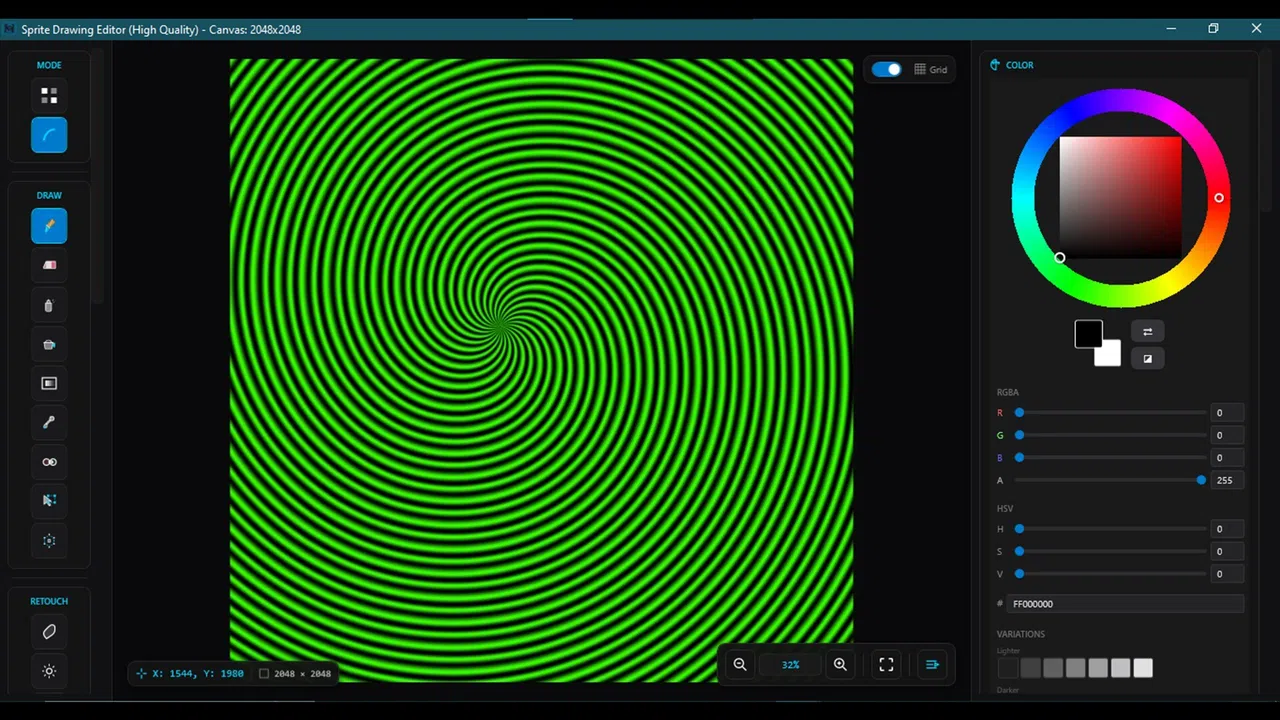Zoom out with the minus magnifier
The image size is (1280, 720).
[740, 664]
